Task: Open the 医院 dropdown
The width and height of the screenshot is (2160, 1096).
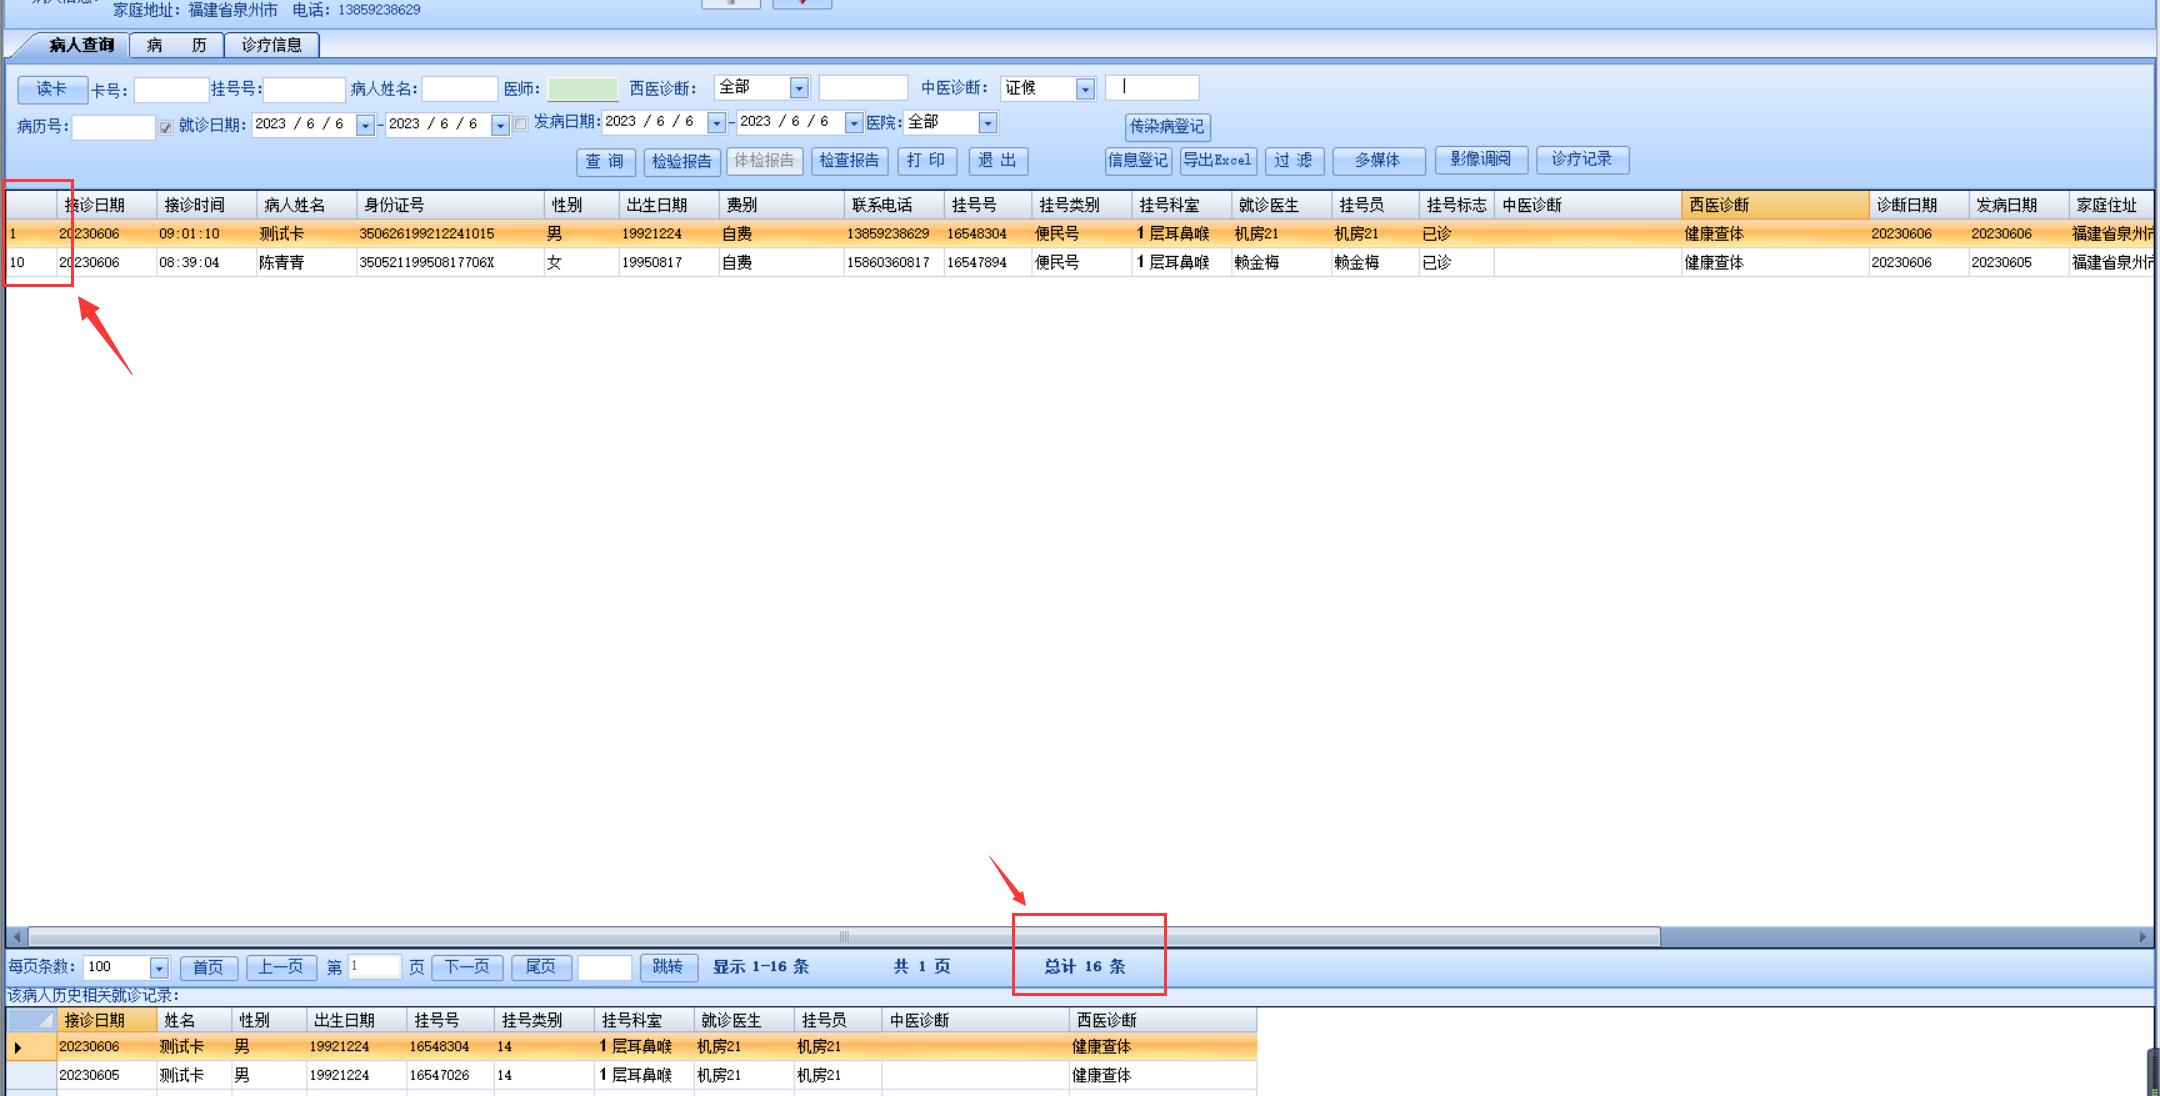Action: pyautogui.click(x=988, y=123)
